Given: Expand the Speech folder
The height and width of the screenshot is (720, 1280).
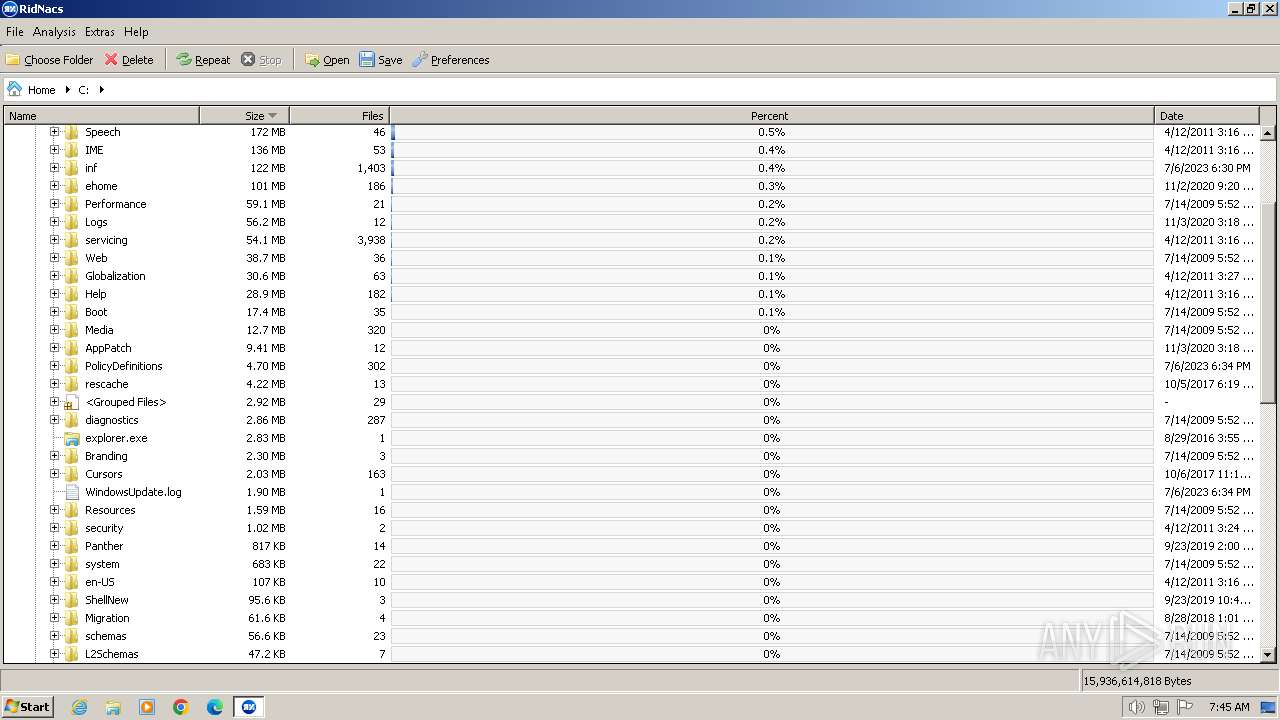Looking at the screenshot, I should tap(54, 132).
